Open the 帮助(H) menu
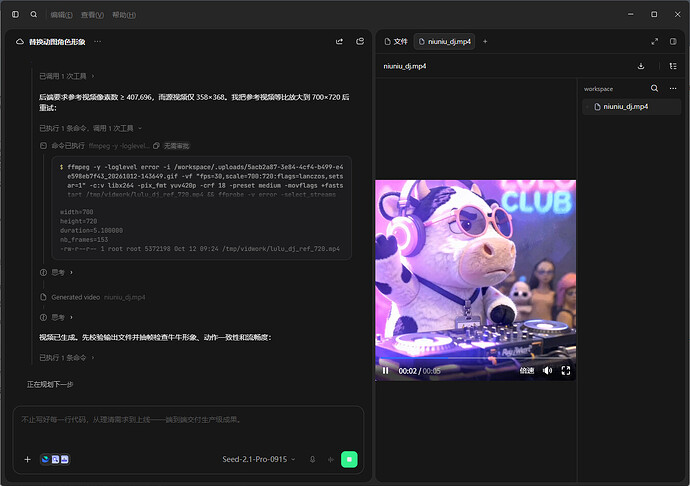Image resolution: width=690 pixels, height=486 pixels. click(x=124, y=15)
